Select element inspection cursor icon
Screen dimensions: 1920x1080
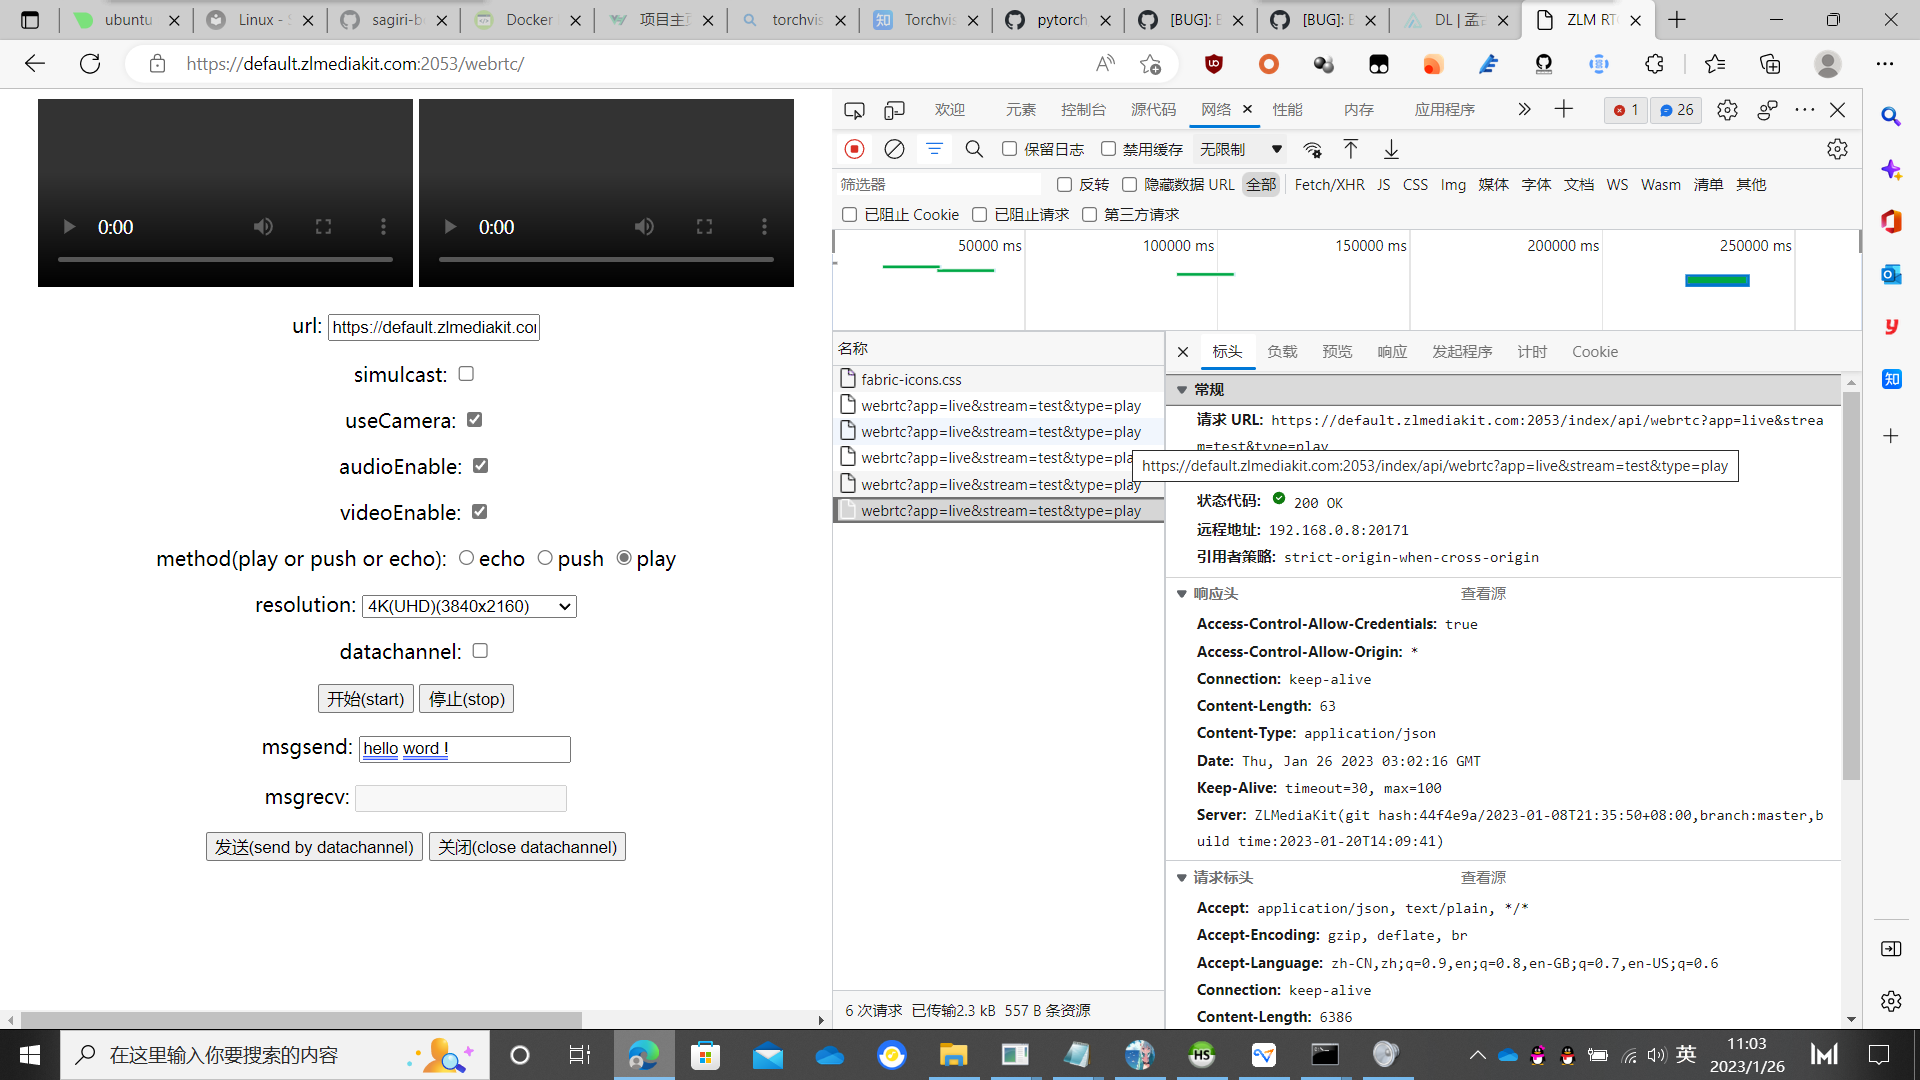tap(855, 110)
